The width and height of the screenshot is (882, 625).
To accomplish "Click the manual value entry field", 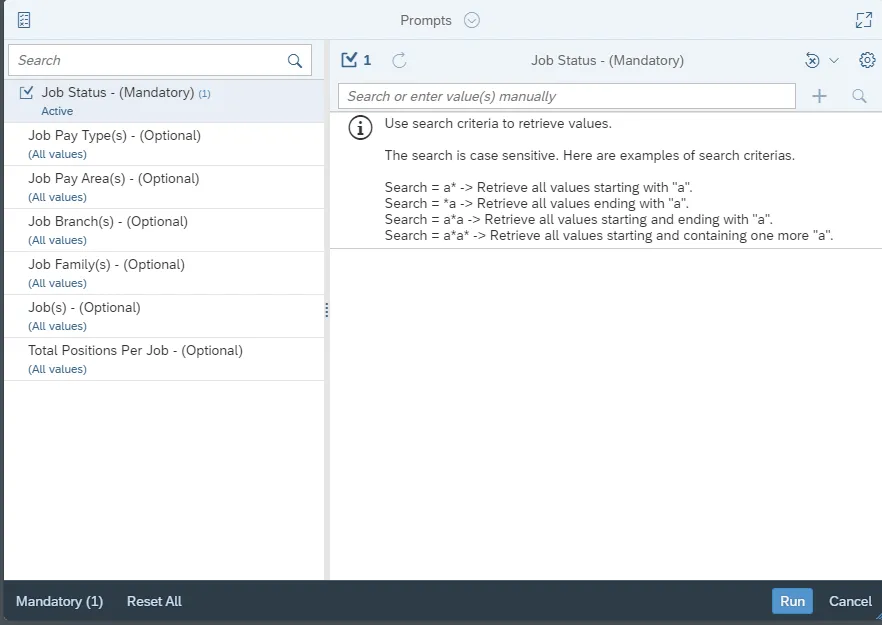I will click(566, 96).
